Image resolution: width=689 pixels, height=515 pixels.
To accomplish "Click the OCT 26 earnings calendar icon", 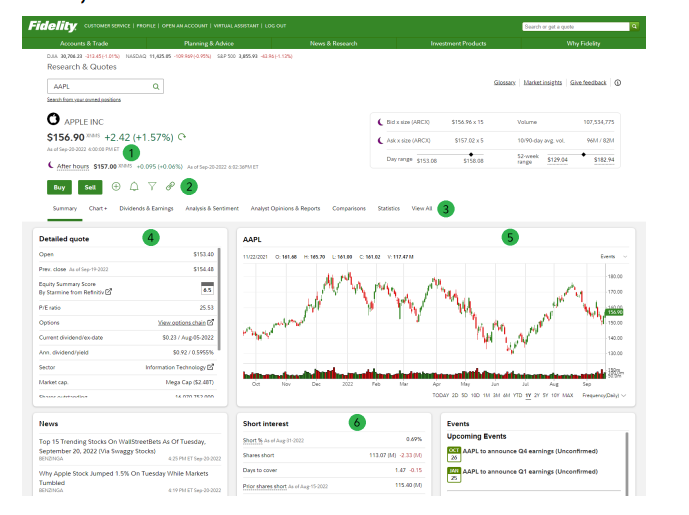I will [454, 454].
